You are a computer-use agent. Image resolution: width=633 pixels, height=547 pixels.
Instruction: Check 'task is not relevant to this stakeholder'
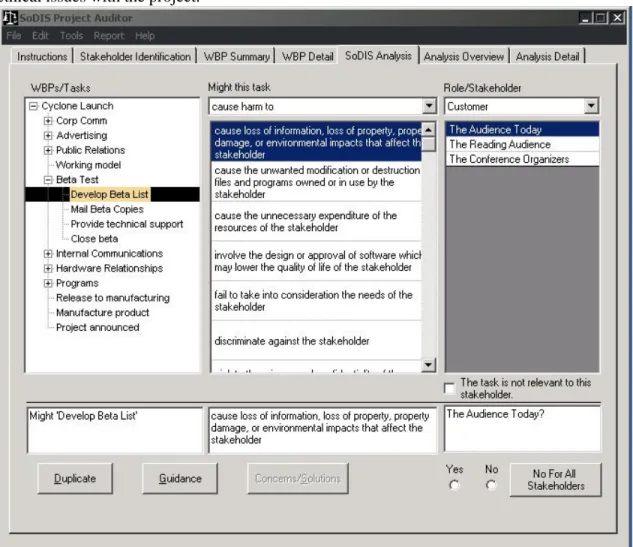coord(449,388)
